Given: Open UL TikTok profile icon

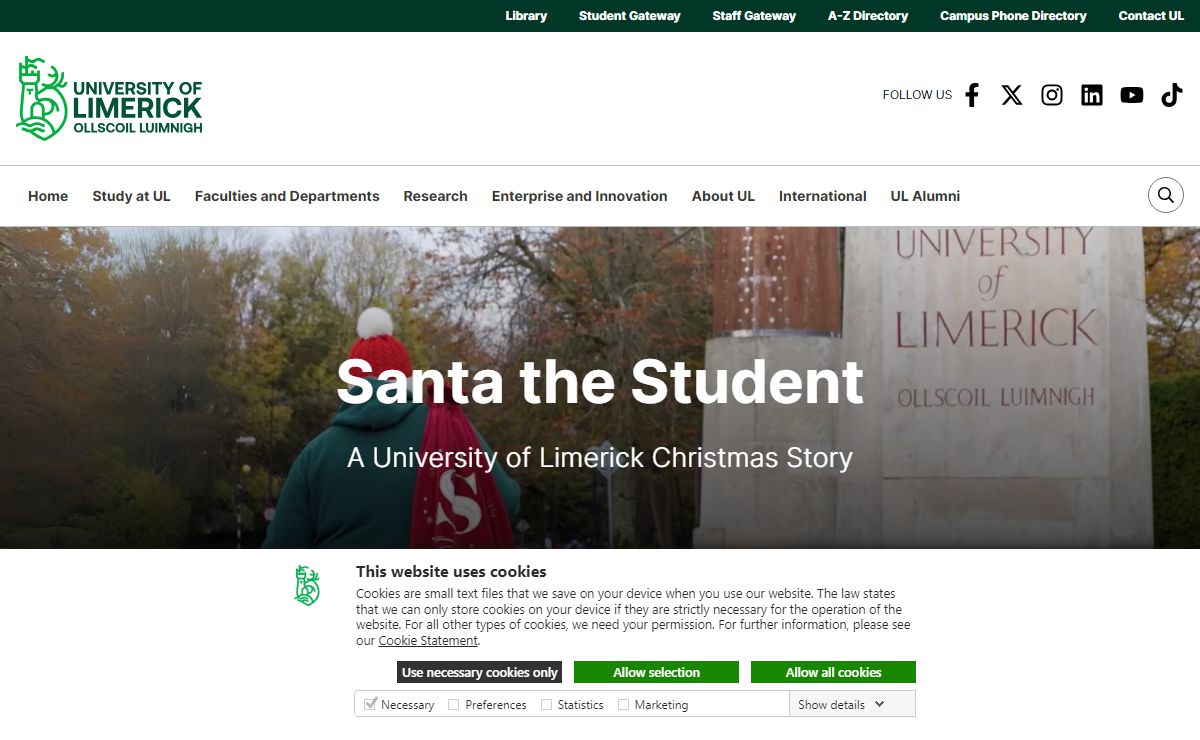Looking at the screenshot, I should [1172, 95].
